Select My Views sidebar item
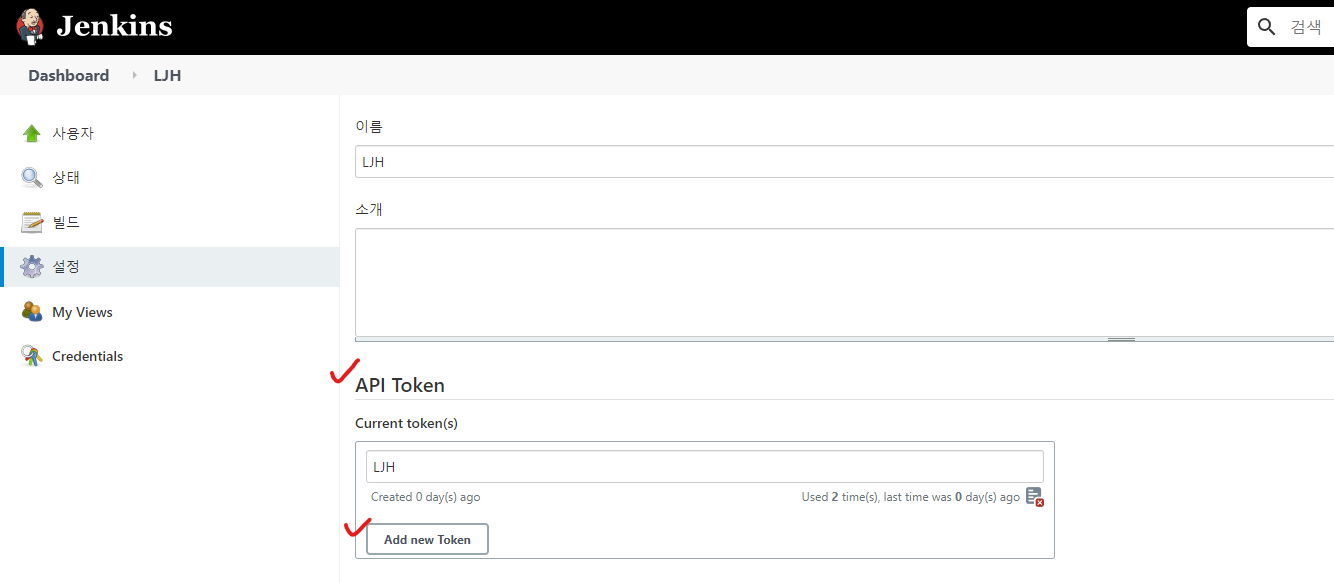The width and height of the screenshot is (1334, 583). [x=82, y=312]
